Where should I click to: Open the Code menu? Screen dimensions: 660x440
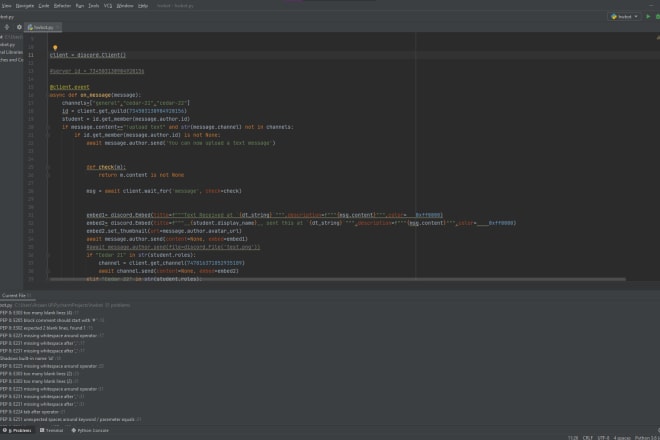tap(44, 6)
